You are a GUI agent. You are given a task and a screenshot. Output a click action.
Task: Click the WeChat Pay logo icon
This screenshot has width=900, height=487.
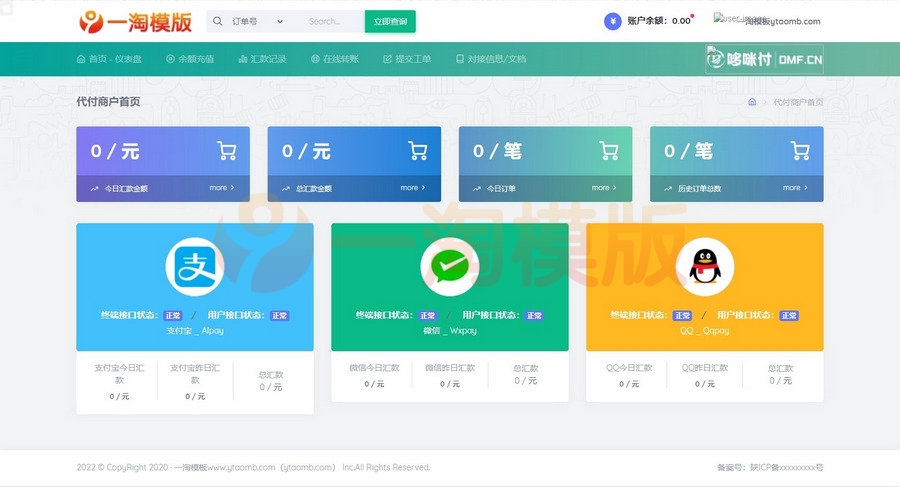pyautogui.click(x=449, y=266)
